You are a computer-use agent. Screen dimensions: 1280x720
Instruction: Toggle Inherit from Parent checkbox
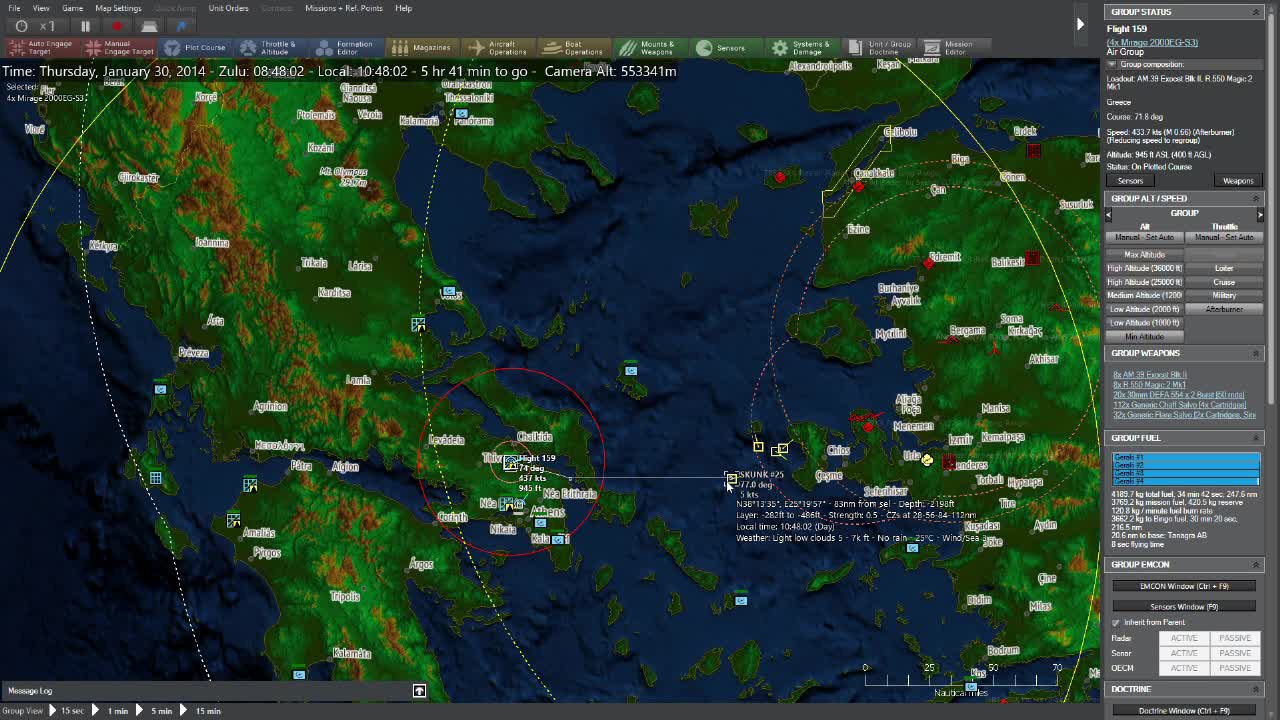(x=1116, y=622)
